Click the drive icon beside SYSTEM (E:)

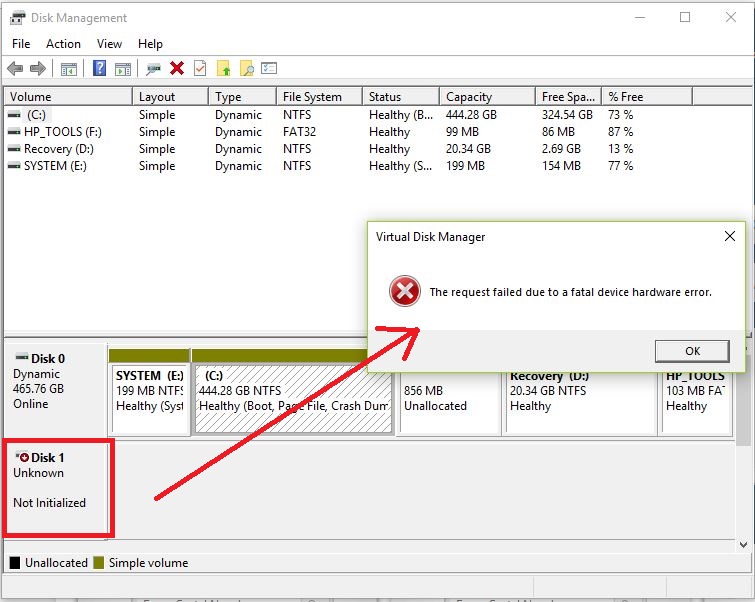point(14,165)
